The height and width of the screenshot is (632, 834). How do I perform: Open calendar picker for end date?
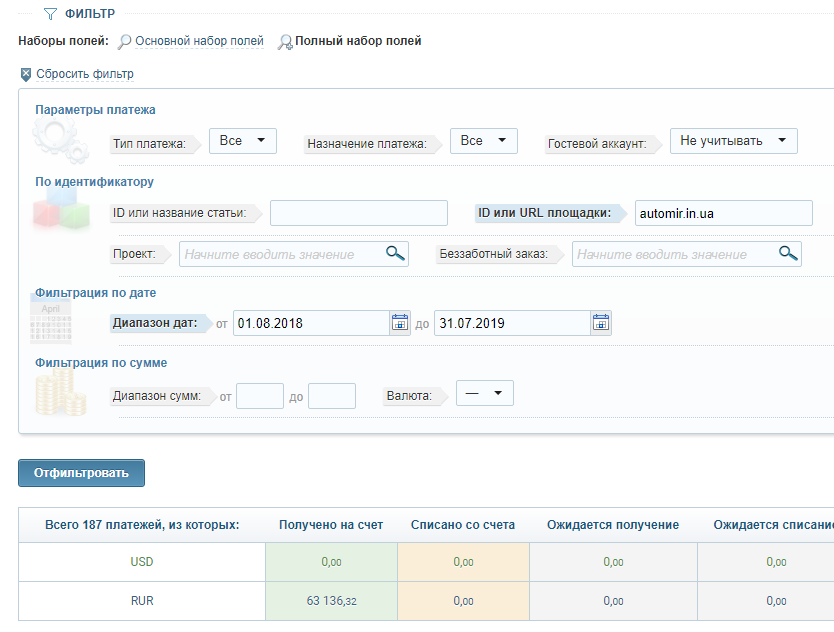pos(601,322)
